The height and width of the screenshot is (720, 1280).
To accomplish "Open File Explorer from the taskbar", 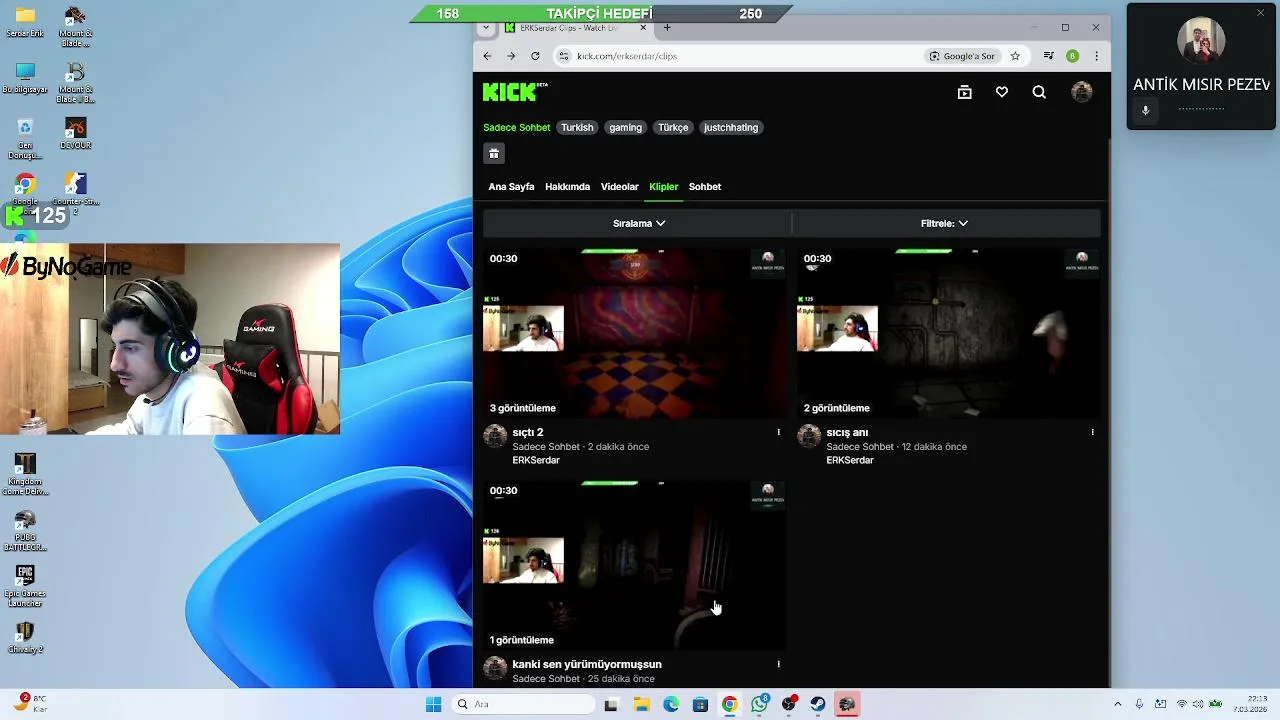I will pos(641,704).
